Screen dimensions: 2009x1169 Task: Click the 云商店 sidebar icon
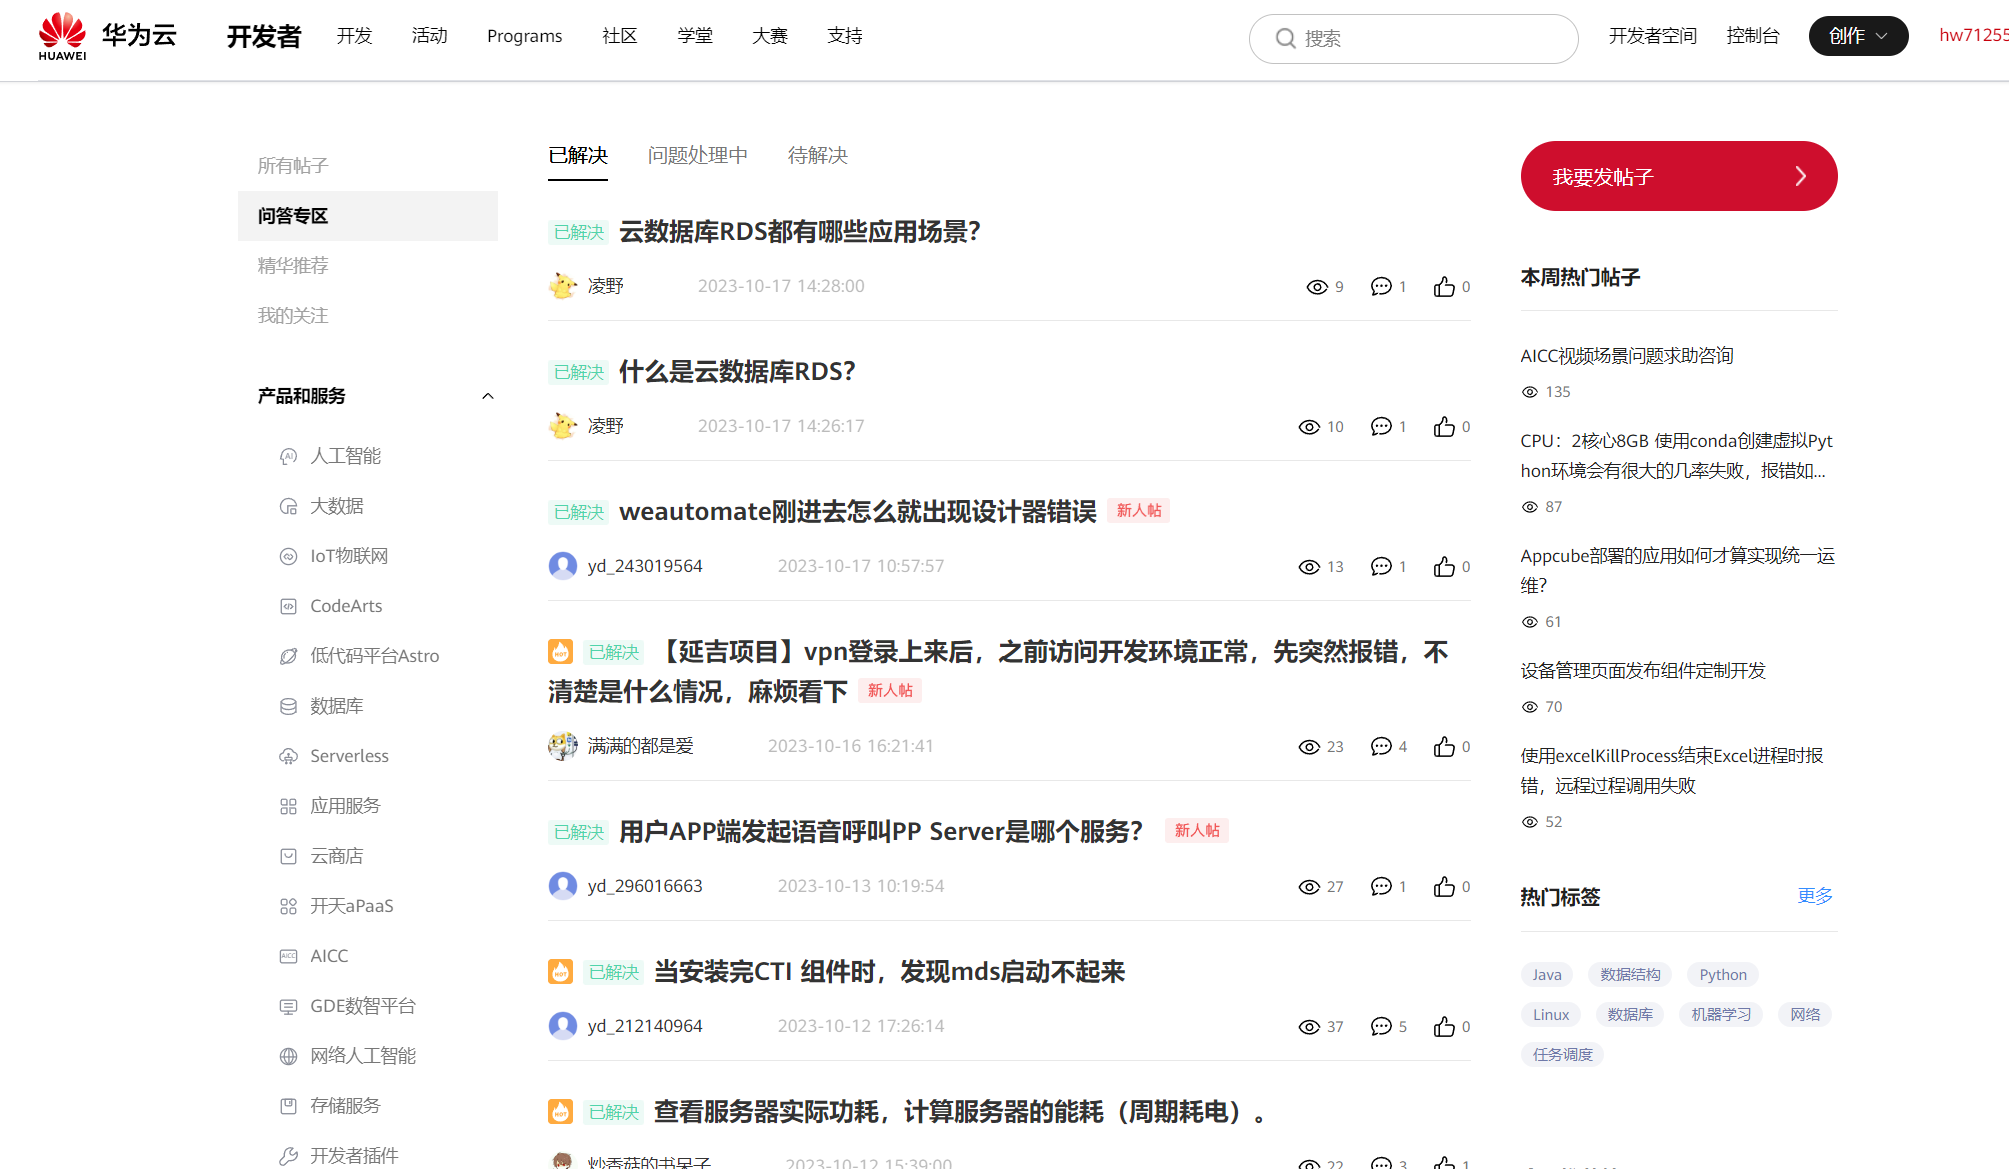tap(288, 856)
